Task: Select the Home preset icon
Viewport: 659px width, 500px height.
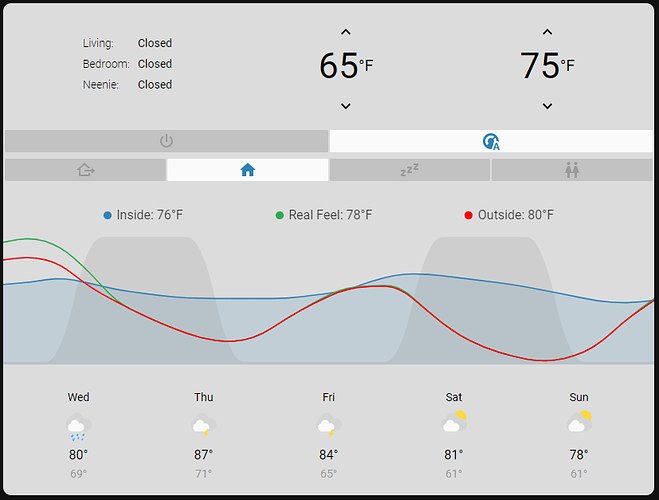Action: point(248,170)
